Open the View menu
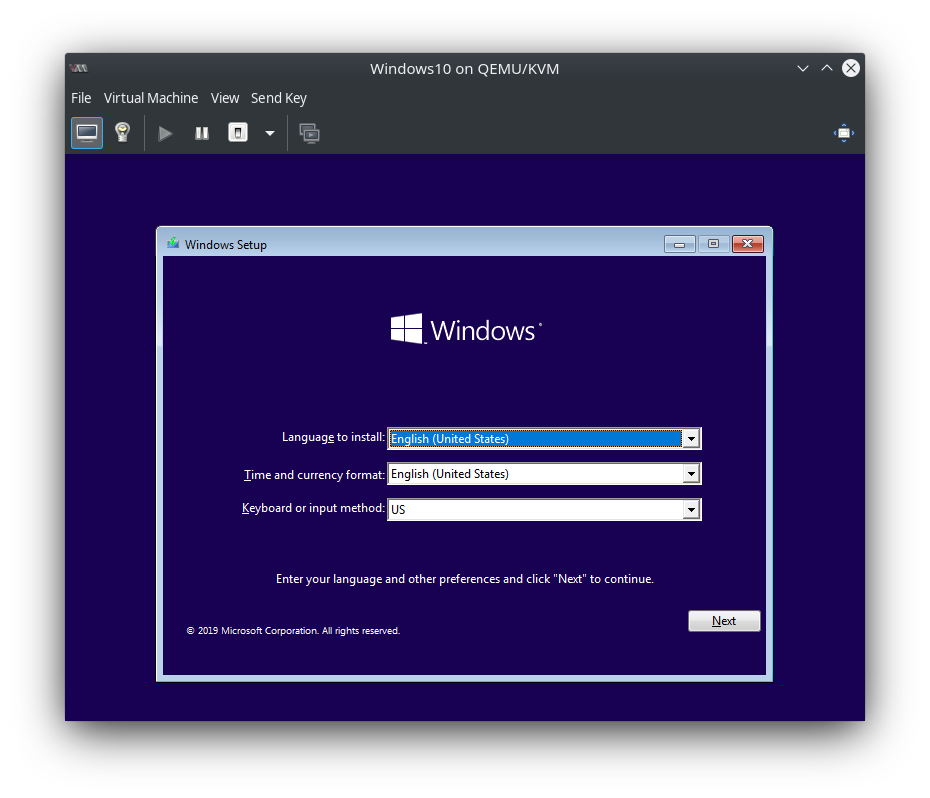 click(225, 98)
